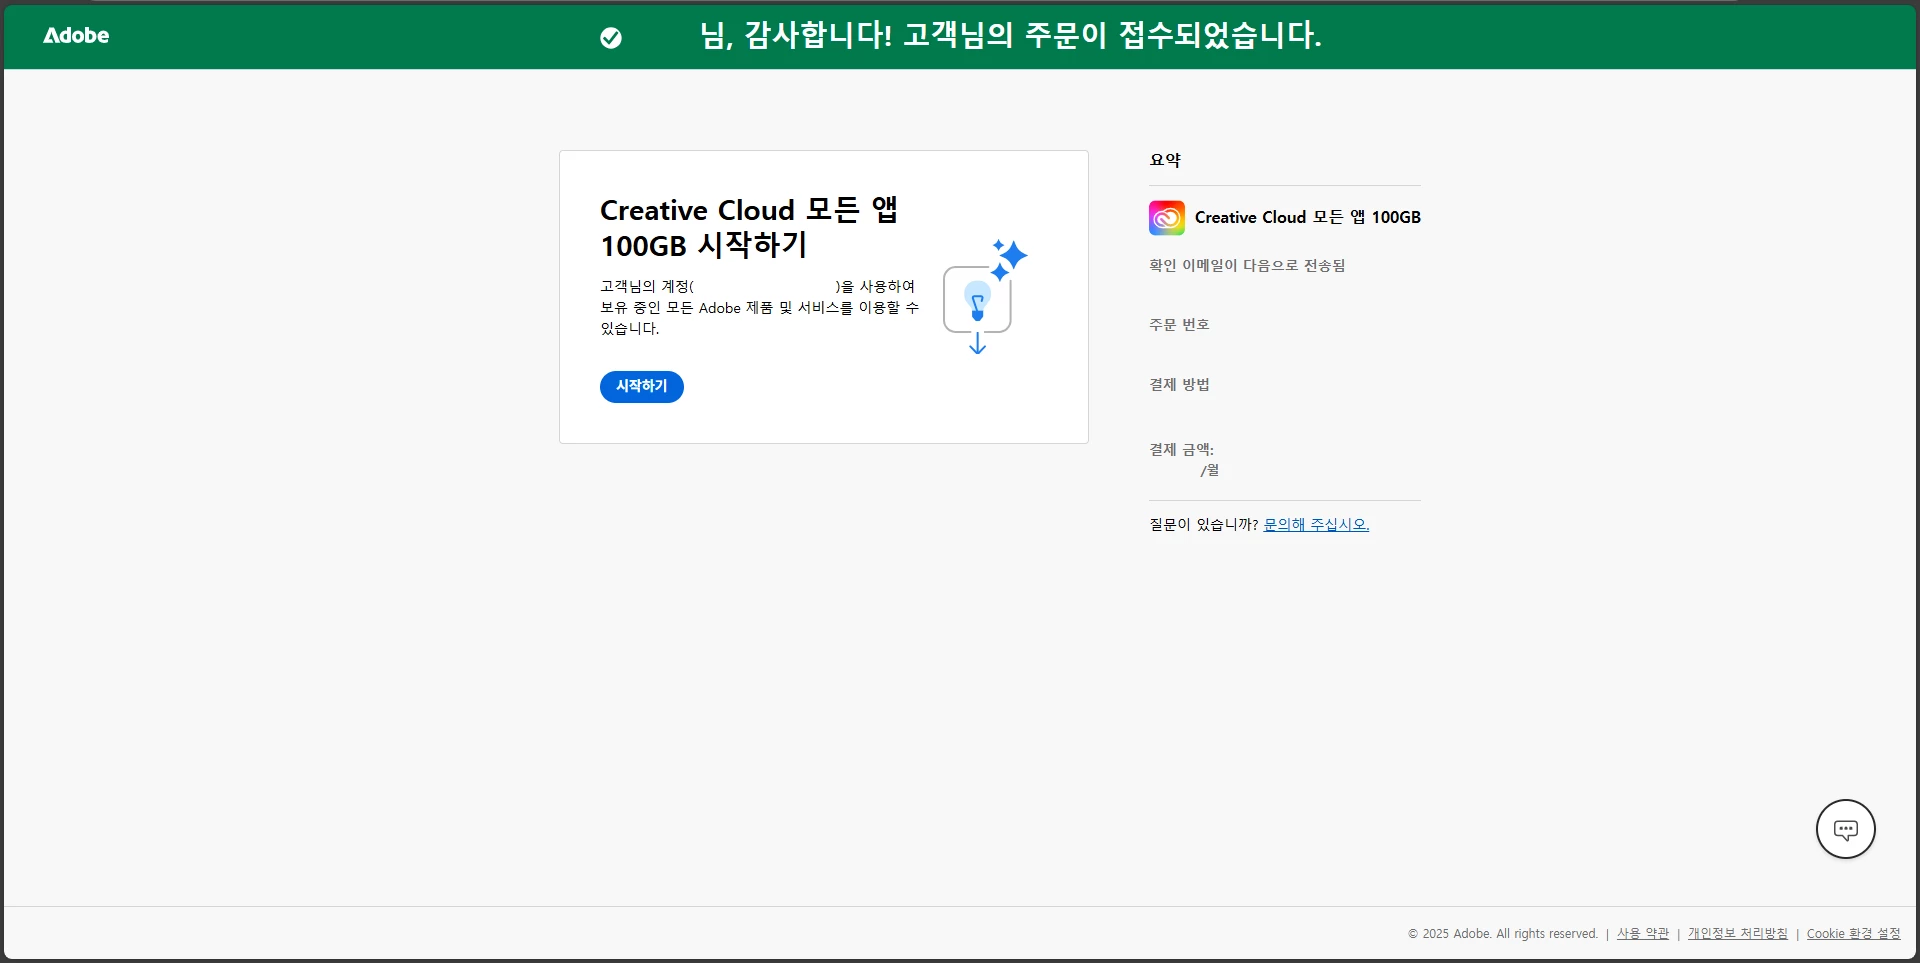1920x963 pixels.
Task: Click the 확인 이메일이 다음으로 전송됨 label
Action: point(1247,266)
